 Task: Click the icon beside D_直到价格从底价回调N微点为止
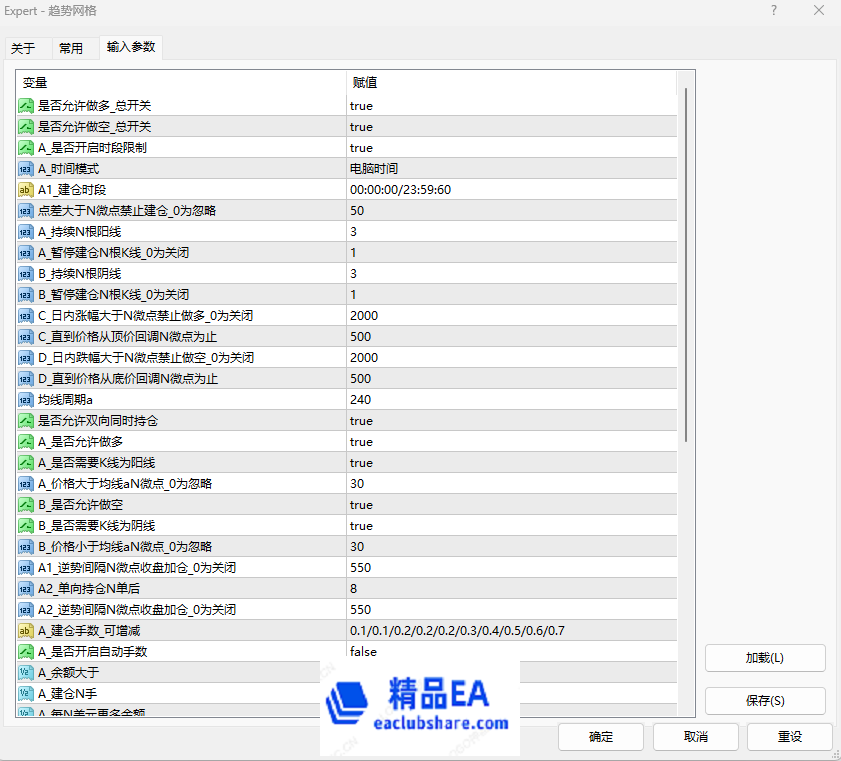coord(26,379)
